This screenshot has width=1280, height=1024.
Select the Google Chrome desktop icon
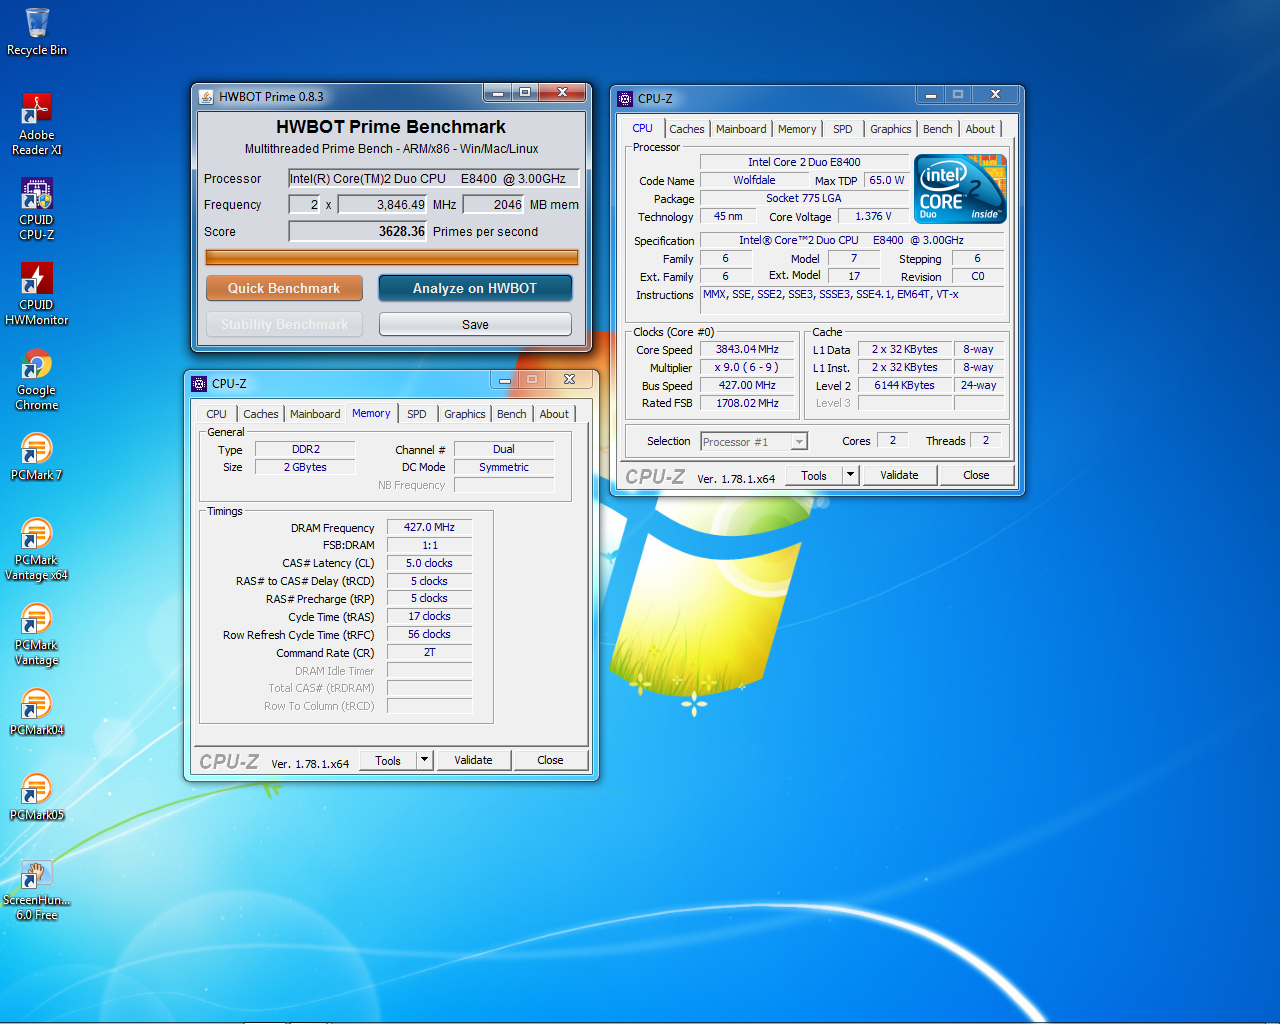[x=37, y=379]
